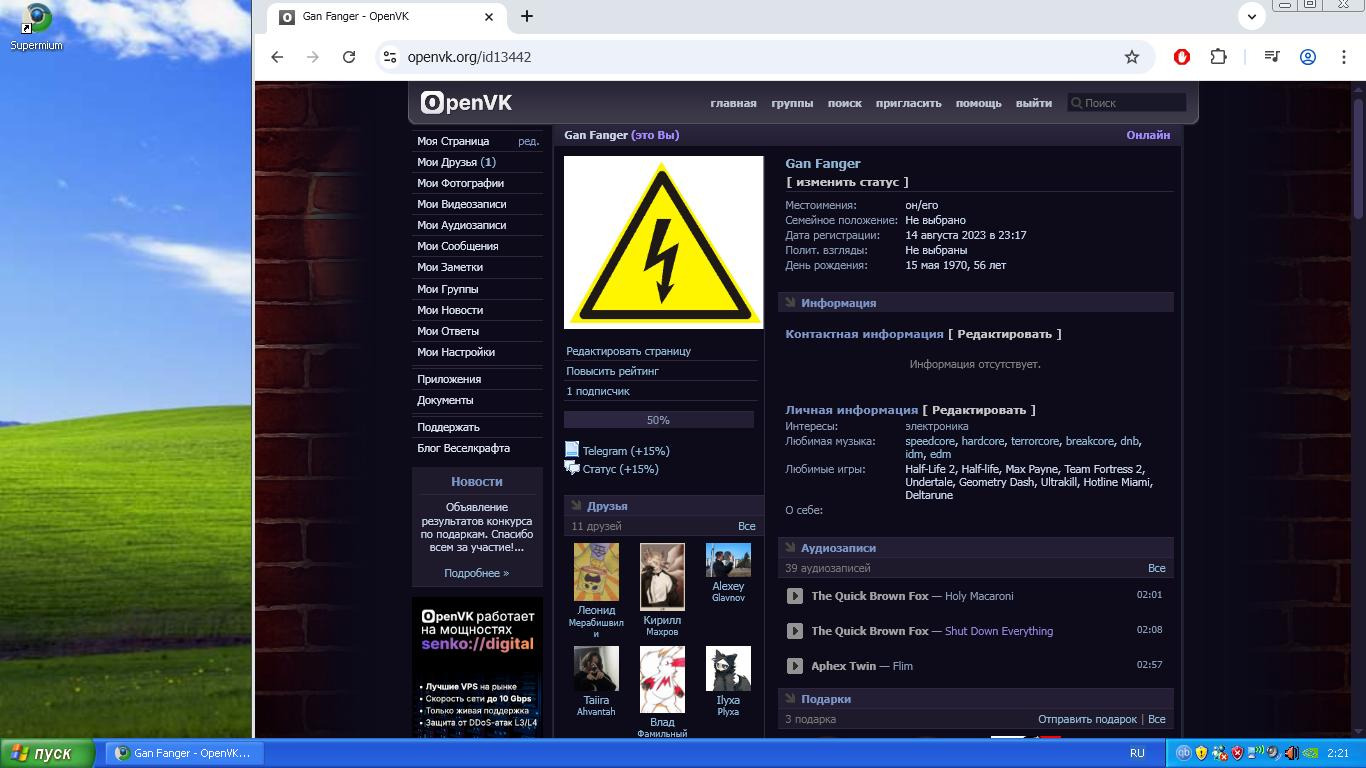
Task: Close the Gan Fanger - OpenVK tab
Action: tap(489, 16)
